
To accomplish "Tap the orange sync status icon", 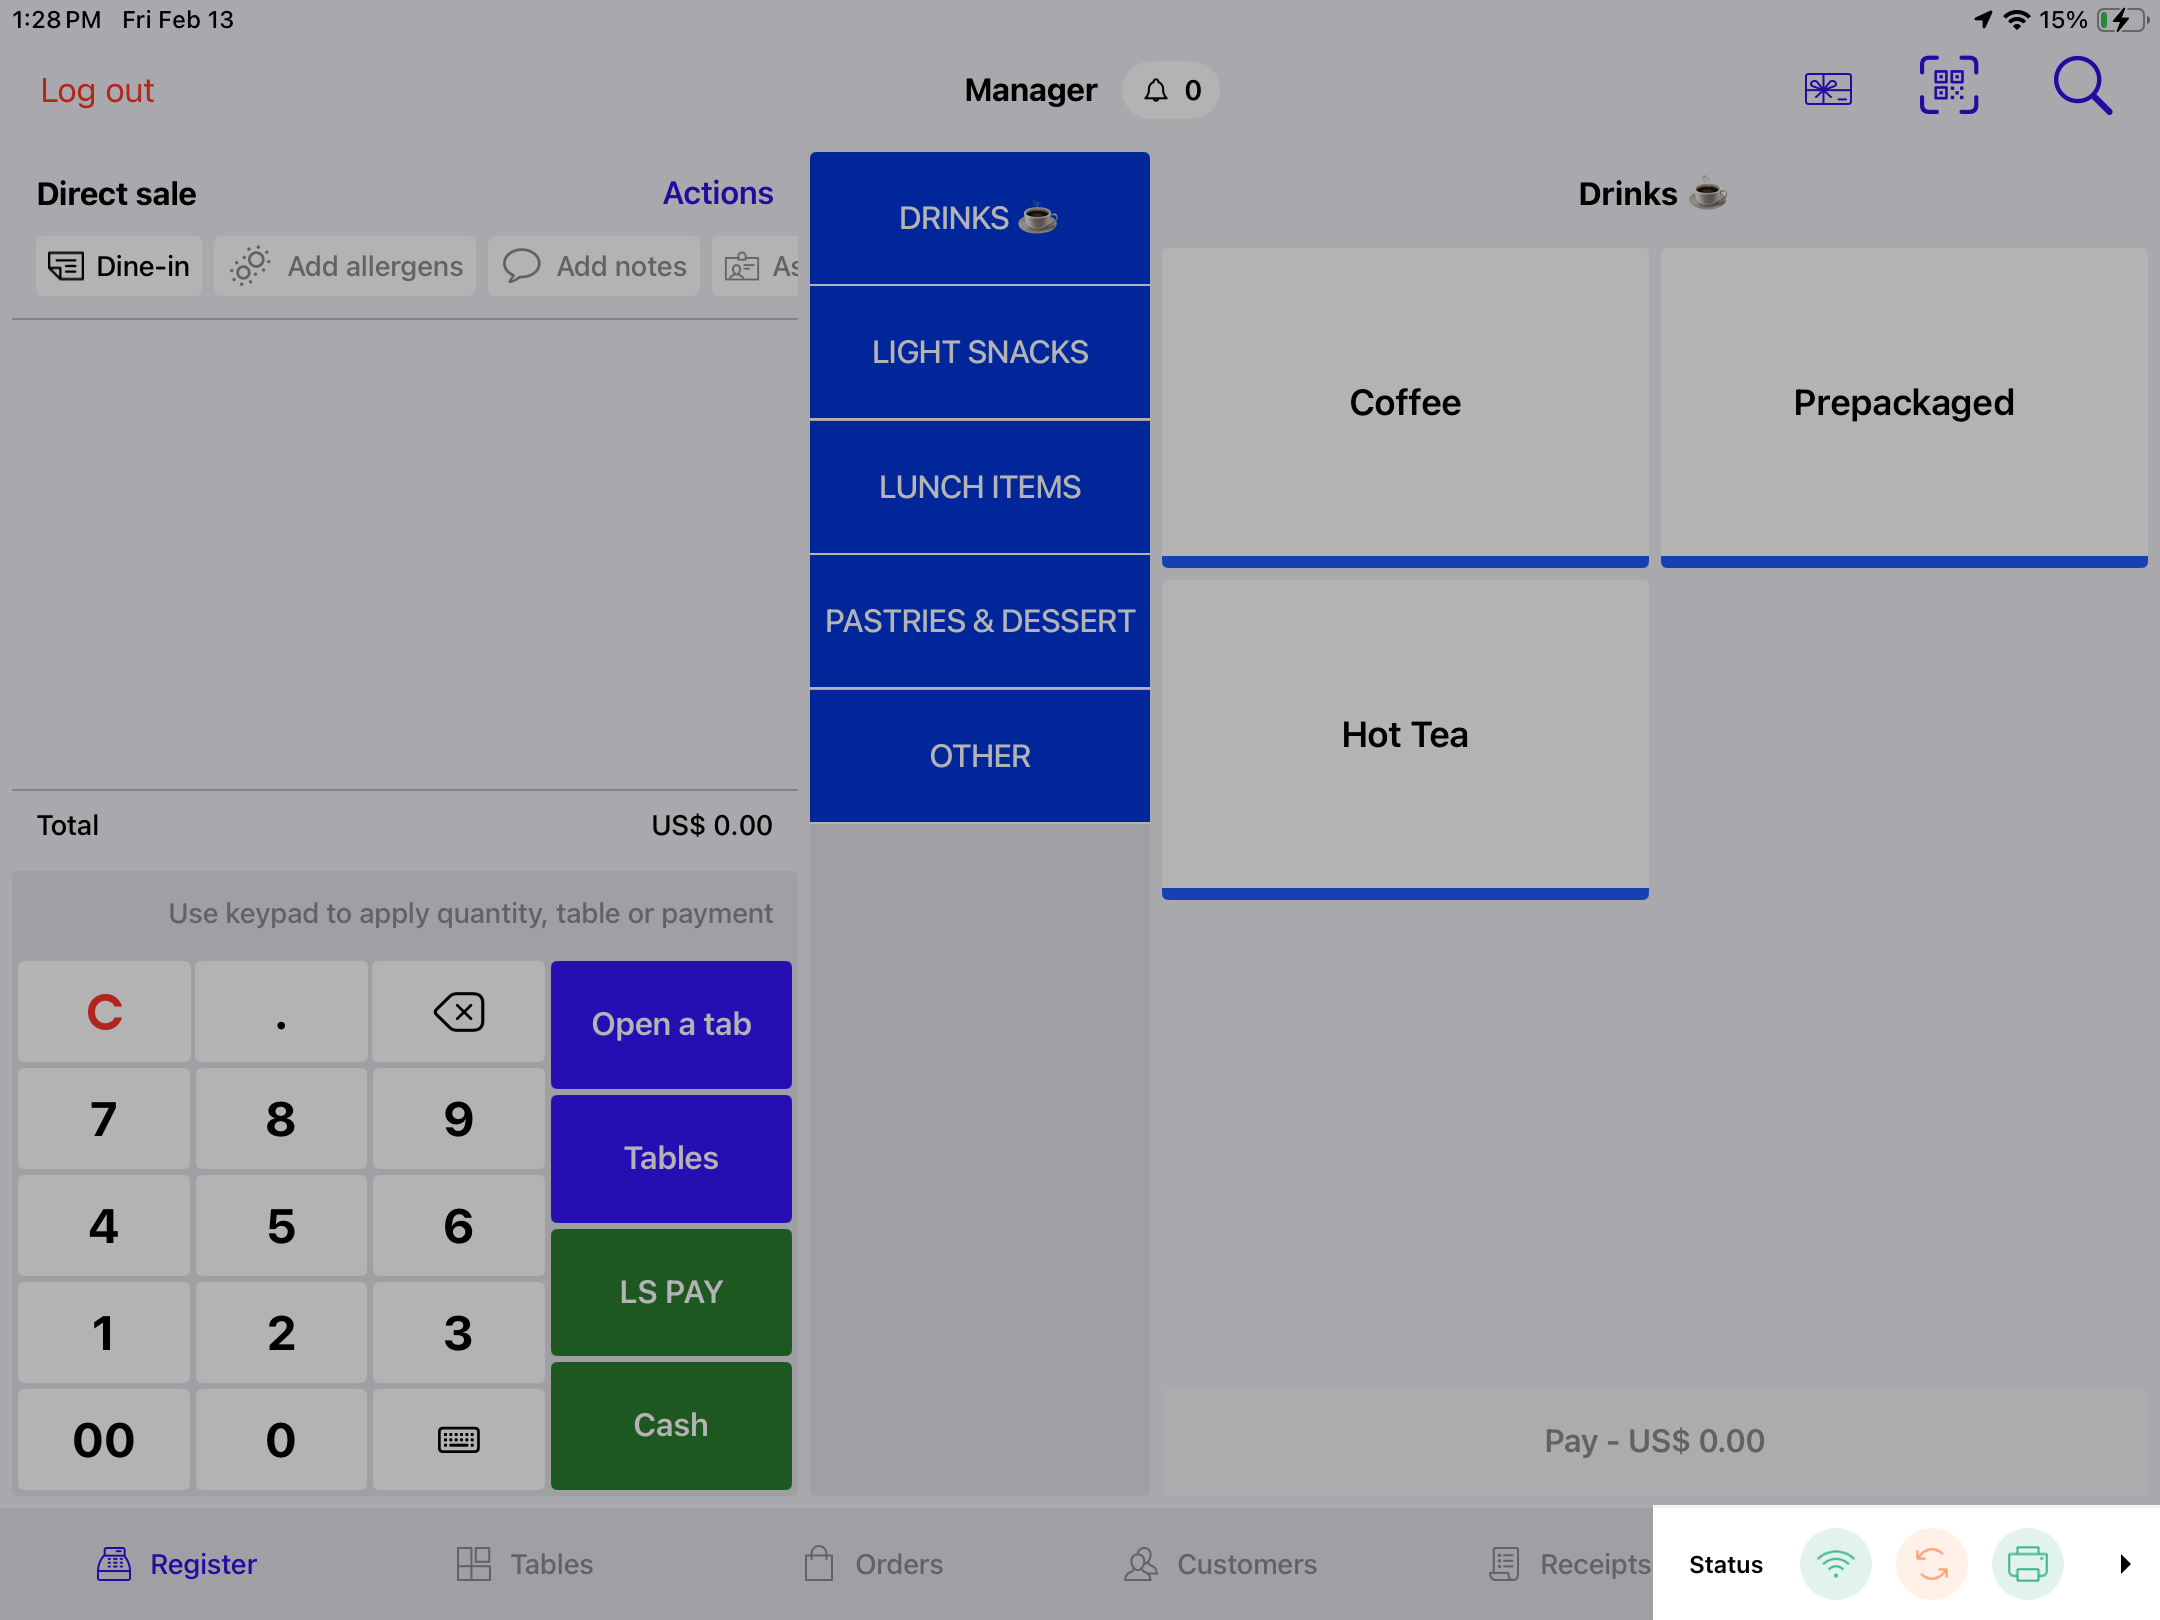I will click(1931, 1564).
